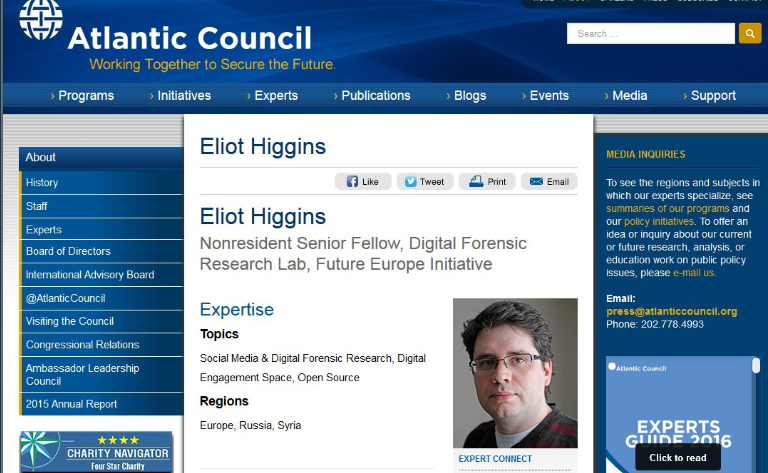Click the Eliot Higgins profile photo

pyautogui.click(x=515, y=373)
